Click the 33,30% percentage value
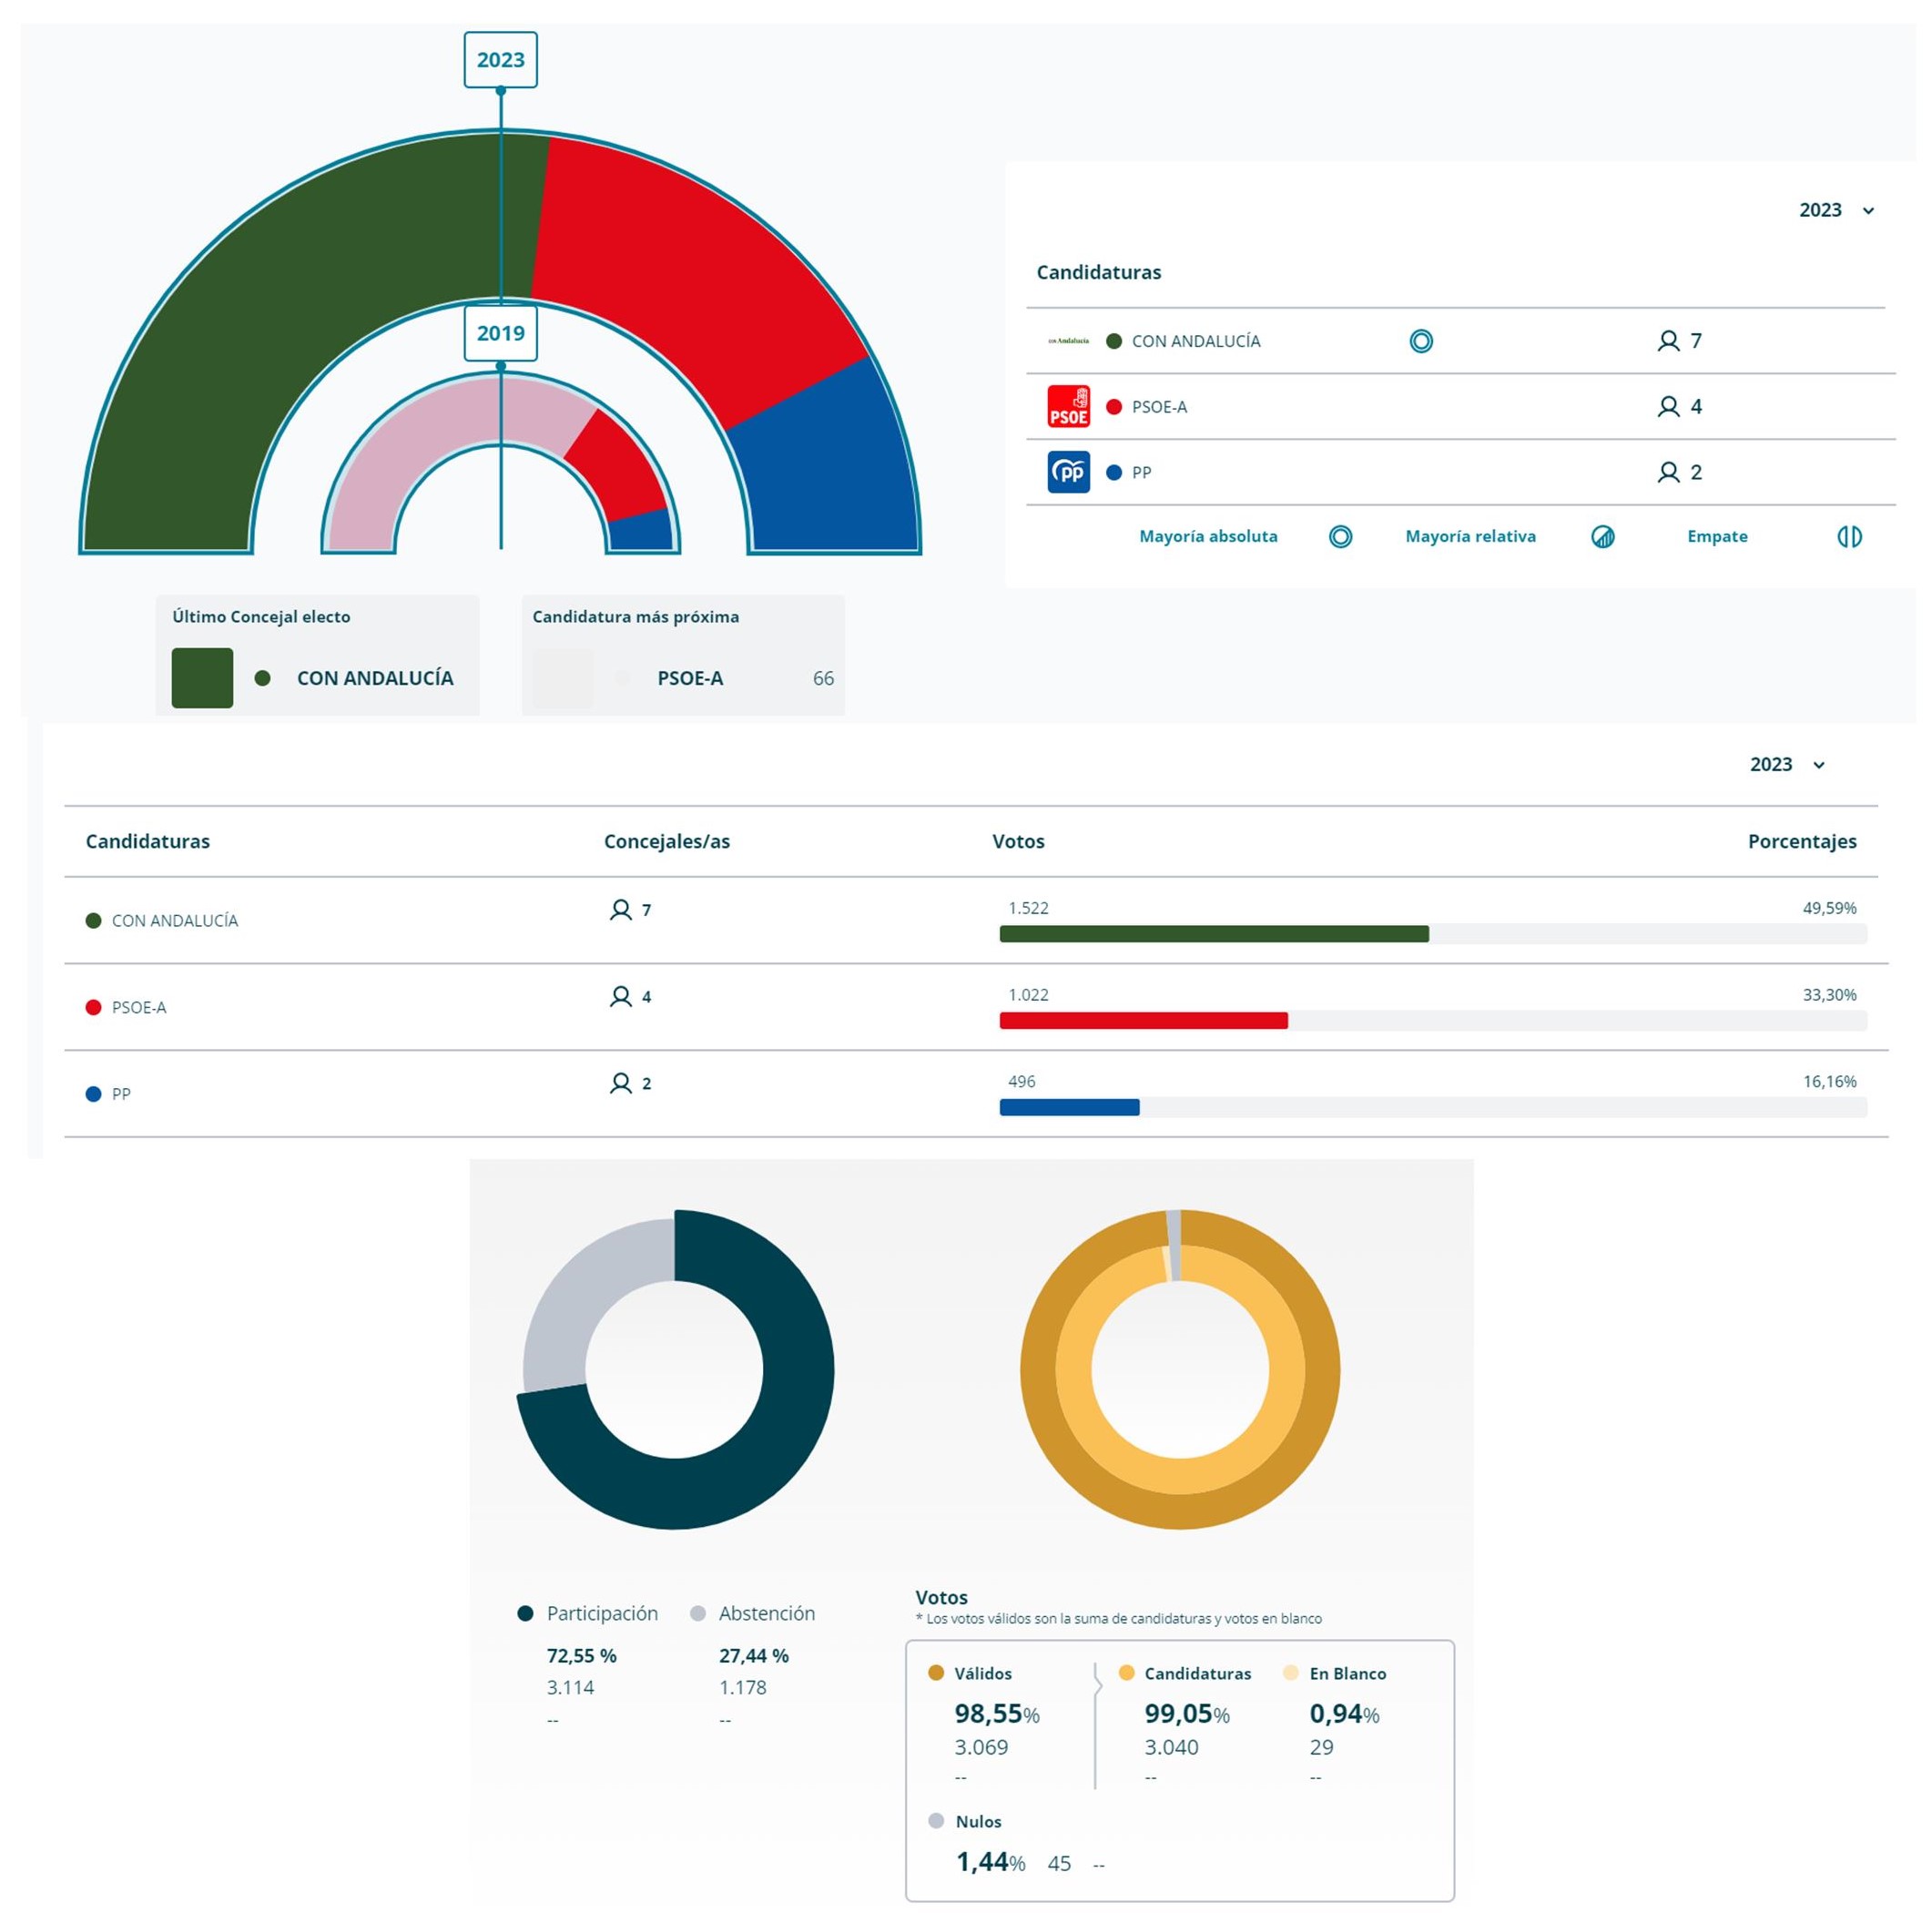This screenshot has width=1932, height=1913. click(1829, 995)
